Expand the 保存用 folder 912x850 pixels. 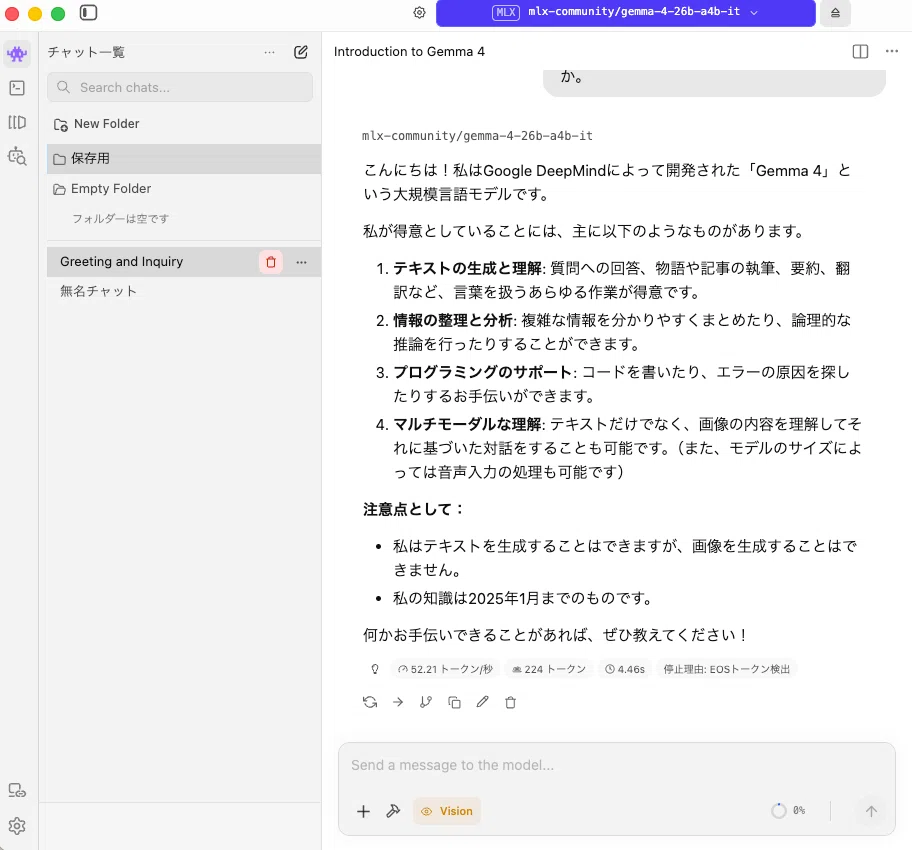184,159
